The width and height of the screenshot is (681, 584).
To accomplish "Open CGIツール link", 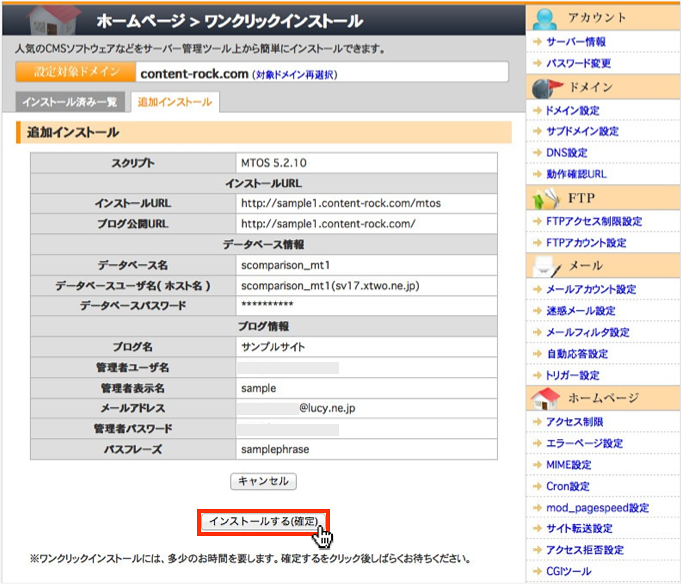I will point(569,571).
